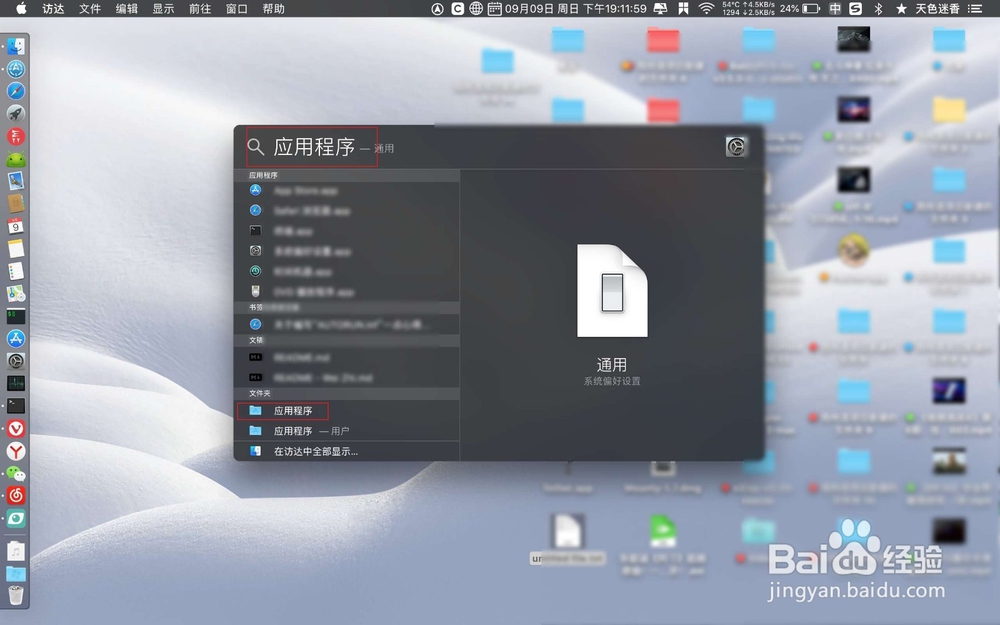The height and width of the screenshot is (625, 1000).
Task: Select the 应用程序 — 用户 folder result
Action: click(x=347, y=431)
